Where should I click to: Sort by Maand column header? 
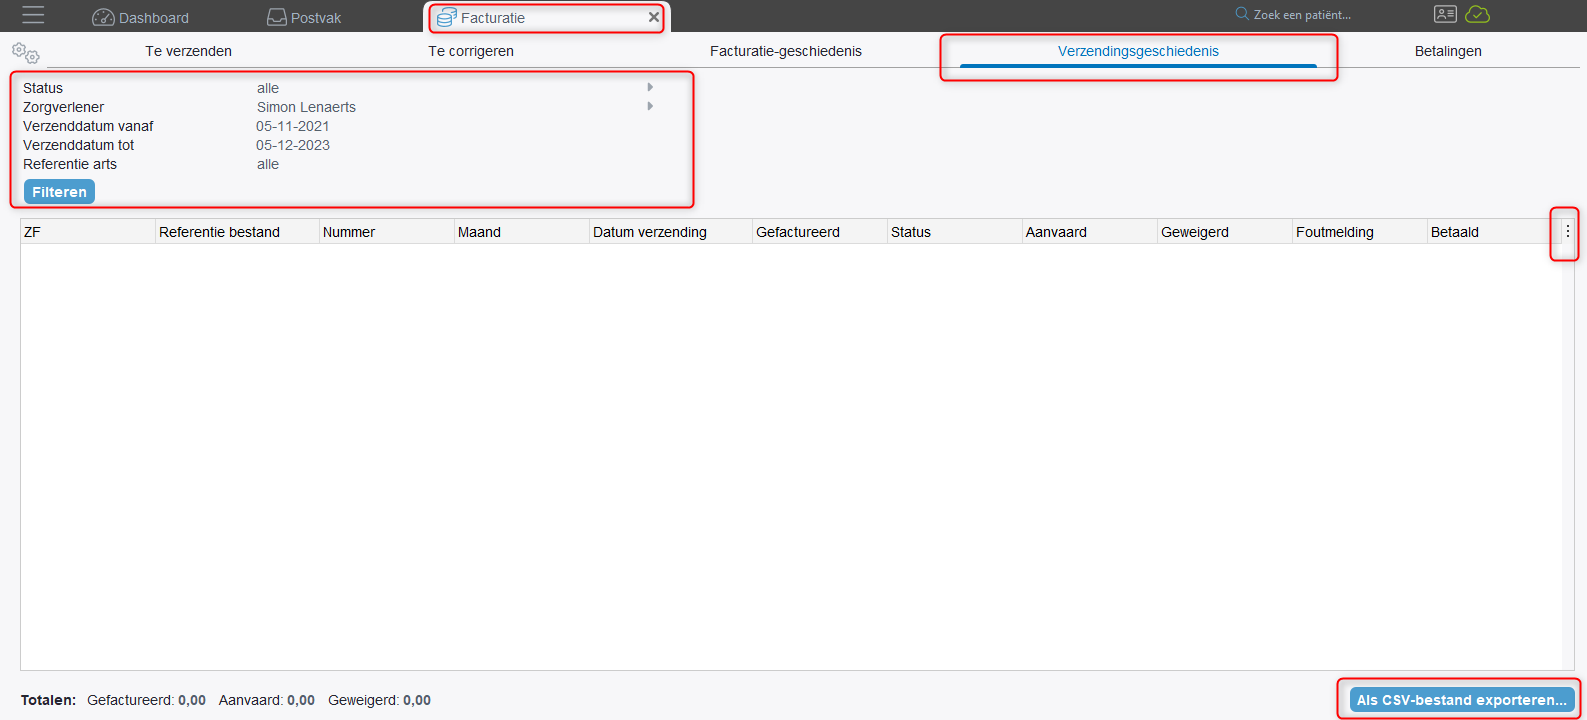(521, 232)
